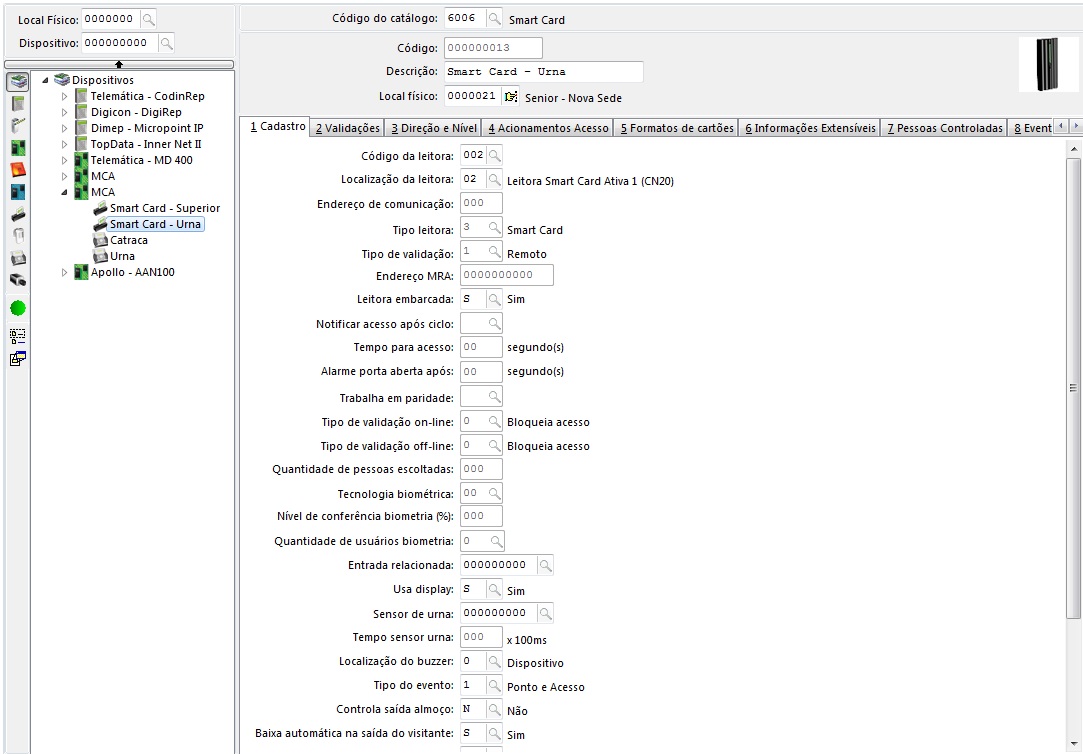Click the green circle status icon
This screenshot has height=754, width=1083.
18,308
